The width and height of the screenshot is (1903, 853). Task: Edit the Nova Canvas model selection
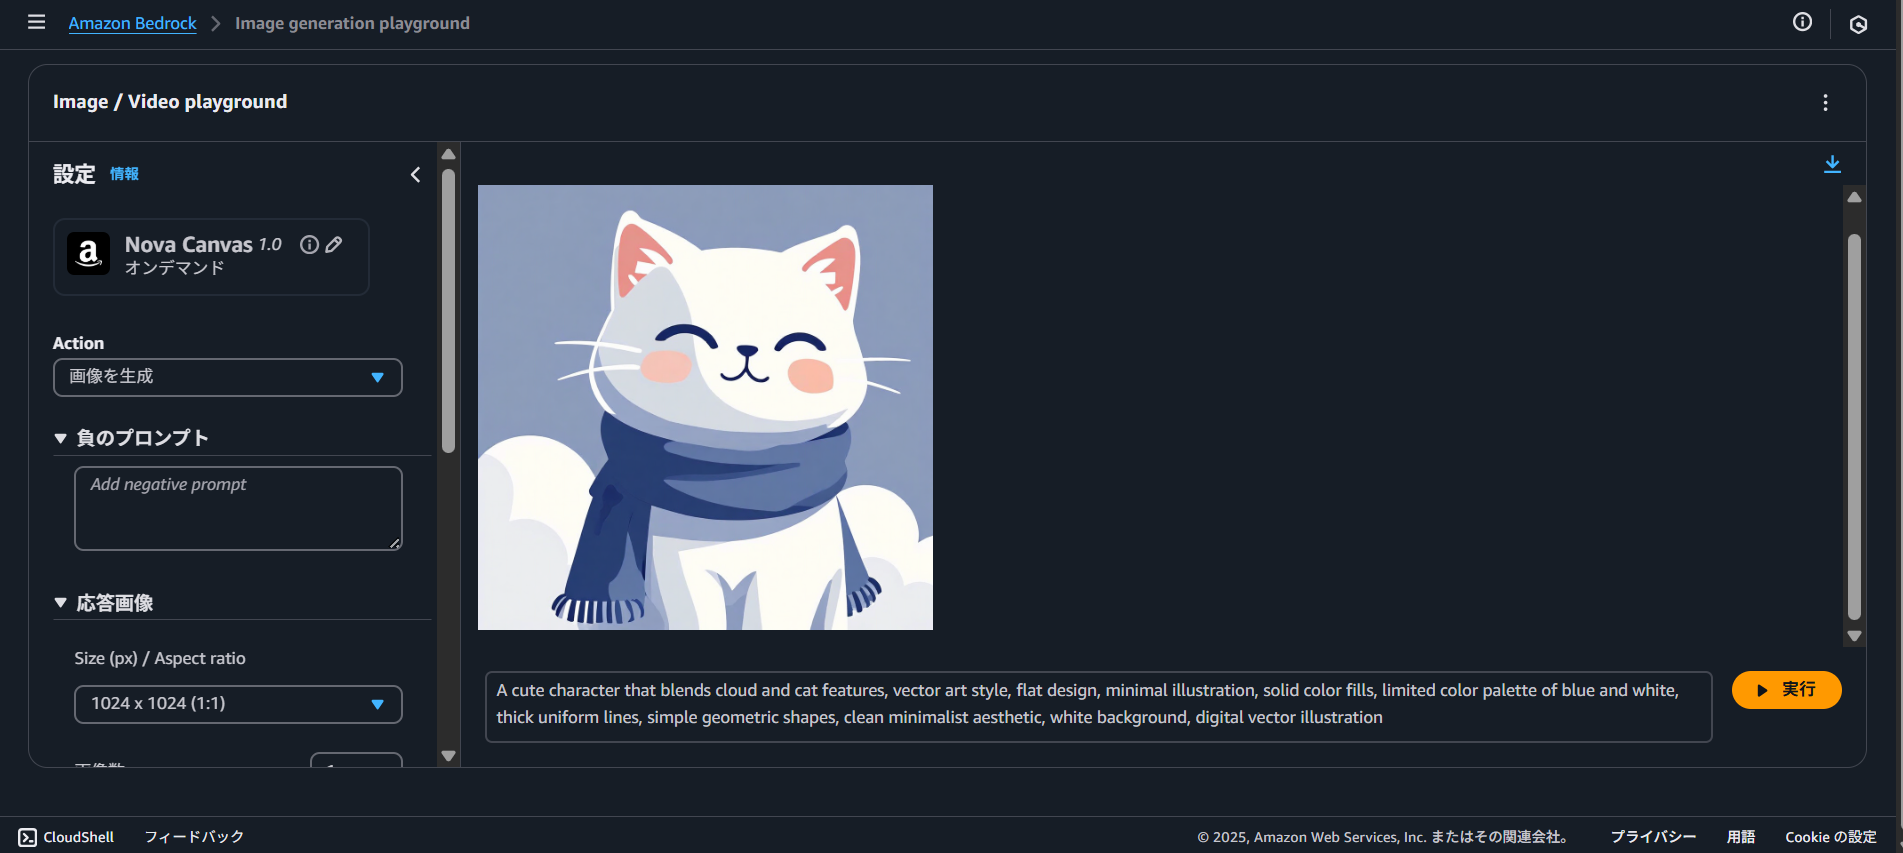[334, 244]
